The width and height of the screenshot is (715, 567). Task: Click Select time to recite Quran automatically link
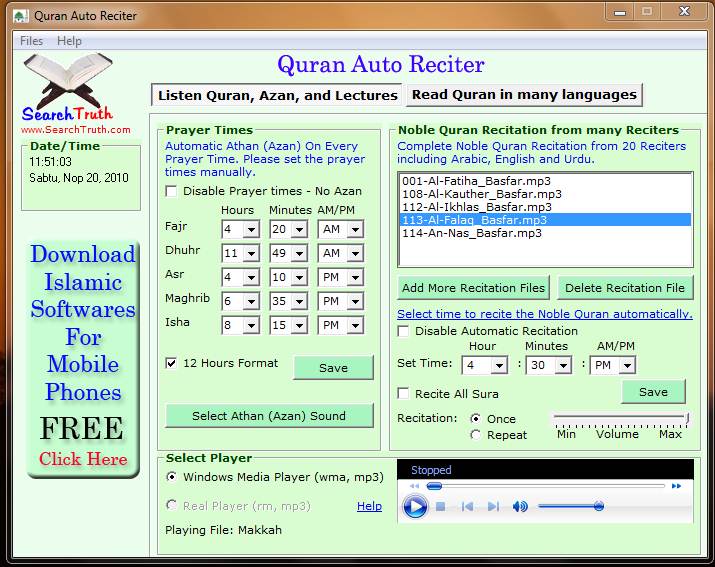(x=544, y=314)
